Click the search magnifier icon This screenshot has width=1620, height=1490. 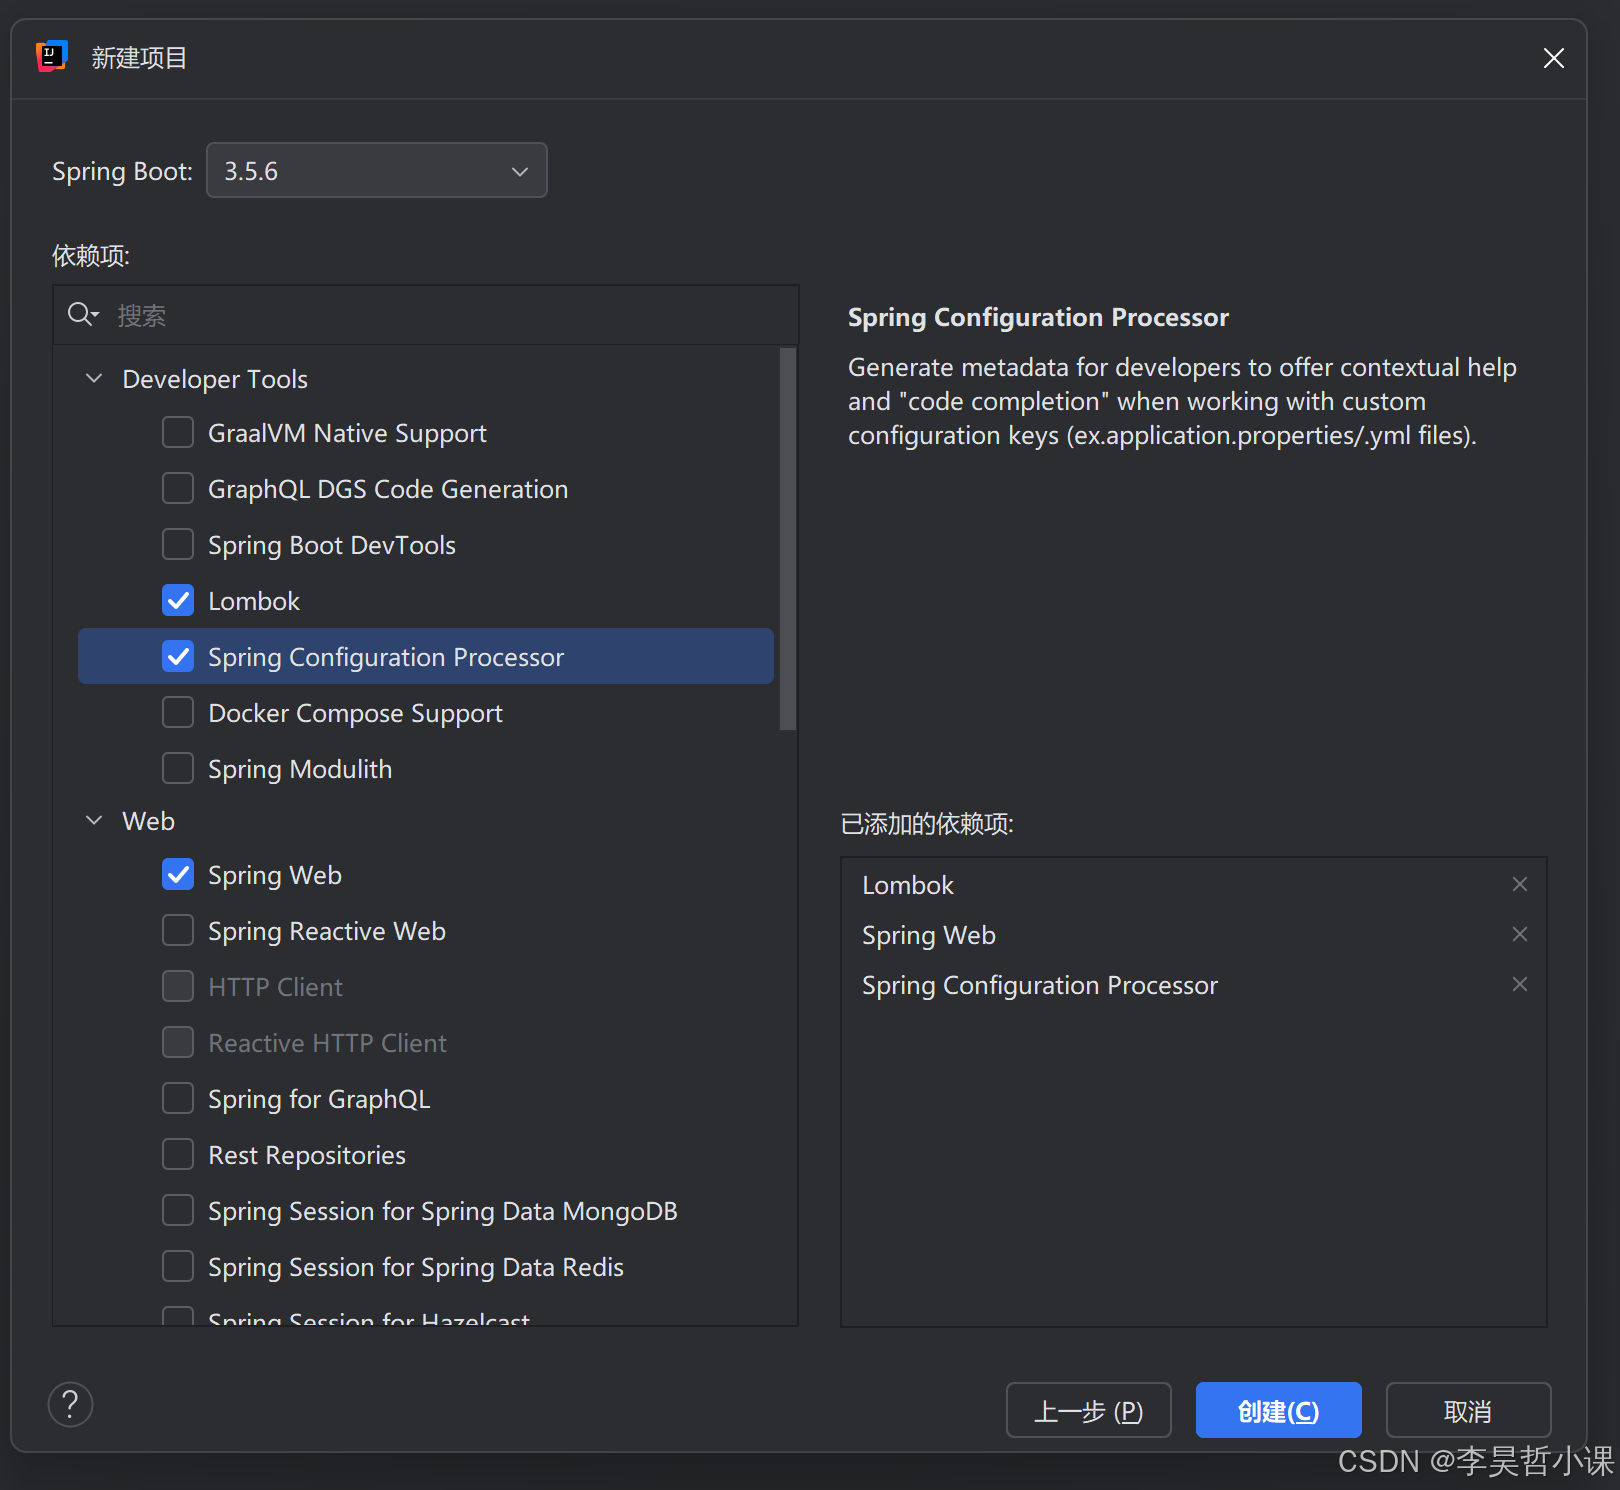click(x=82, y=315)
